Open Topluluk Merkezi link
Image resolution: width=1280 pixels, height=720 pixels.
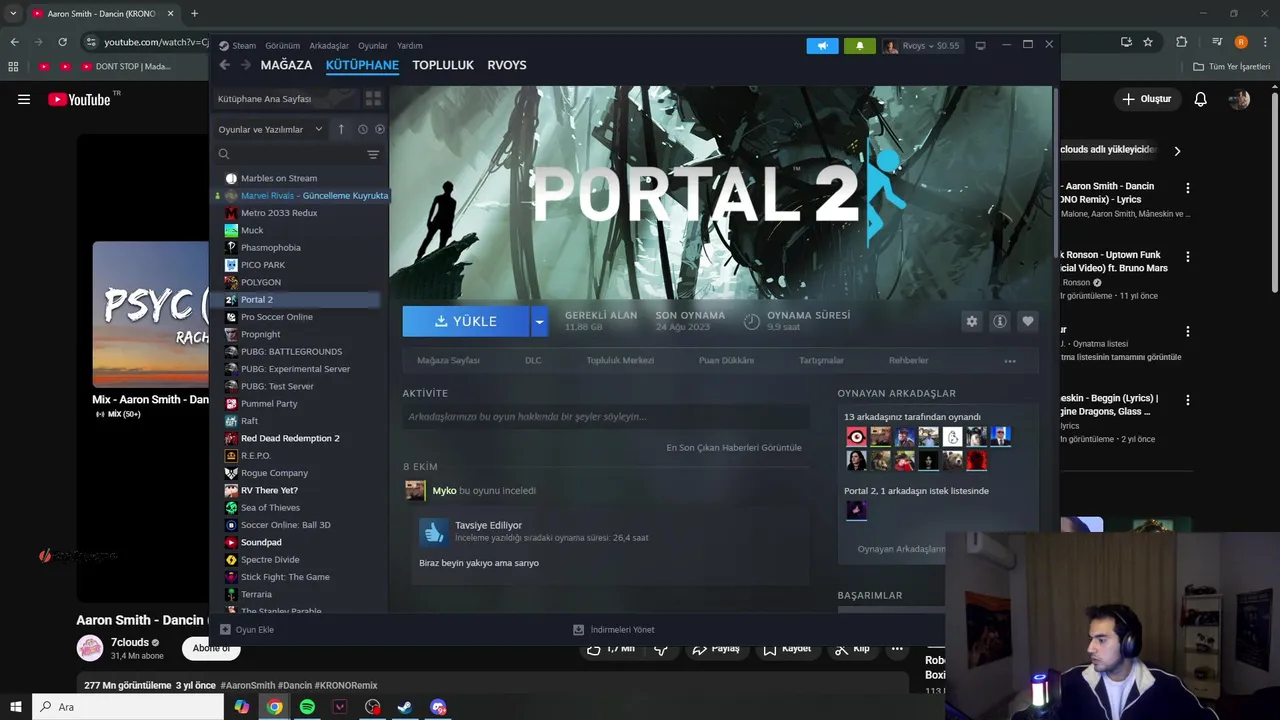(620, 360)
